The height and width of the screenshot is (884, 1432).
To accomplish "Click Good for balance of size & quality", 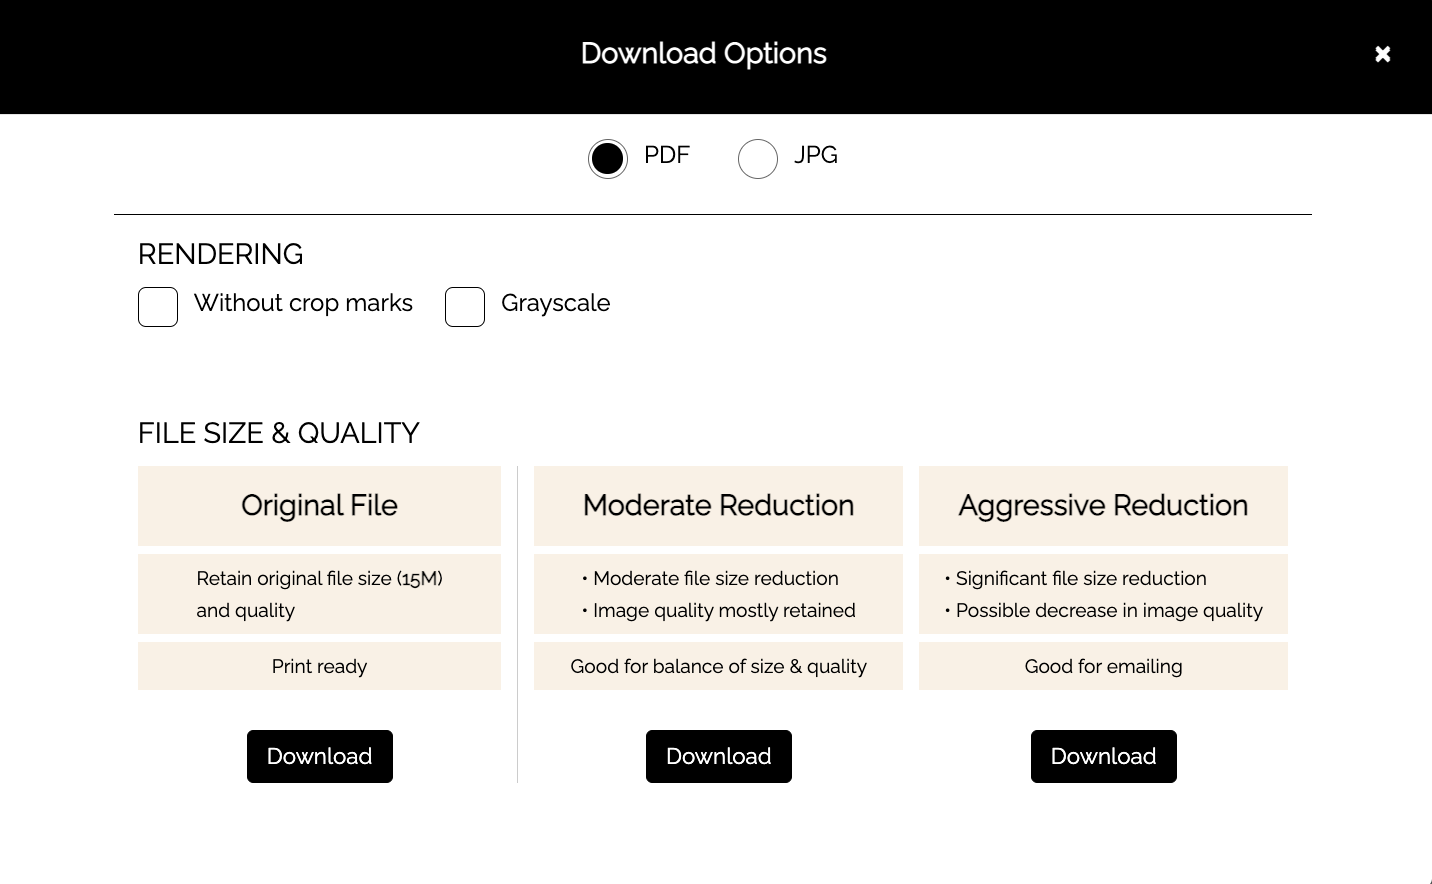I will [x=718, y=666].
